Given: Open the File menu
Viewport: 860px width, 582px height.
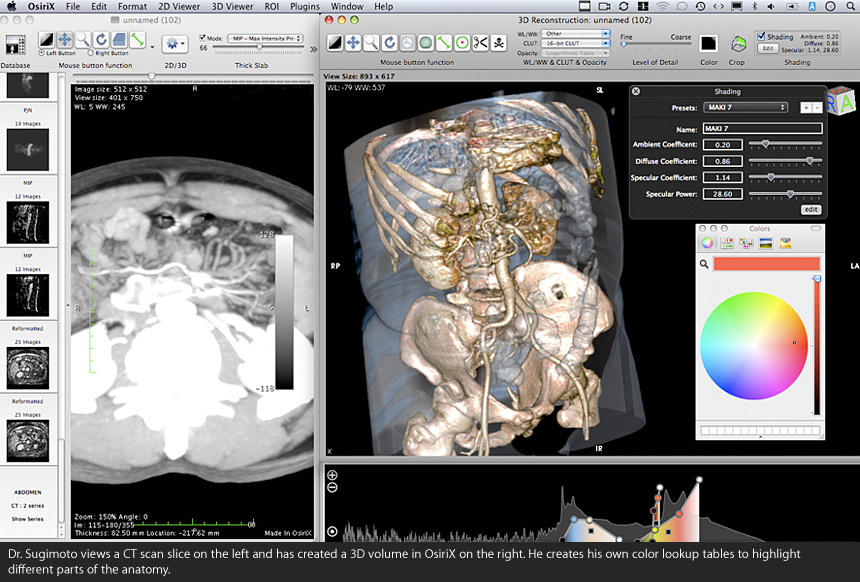Looking at the screenshot, I should click(x=72, y=7).
